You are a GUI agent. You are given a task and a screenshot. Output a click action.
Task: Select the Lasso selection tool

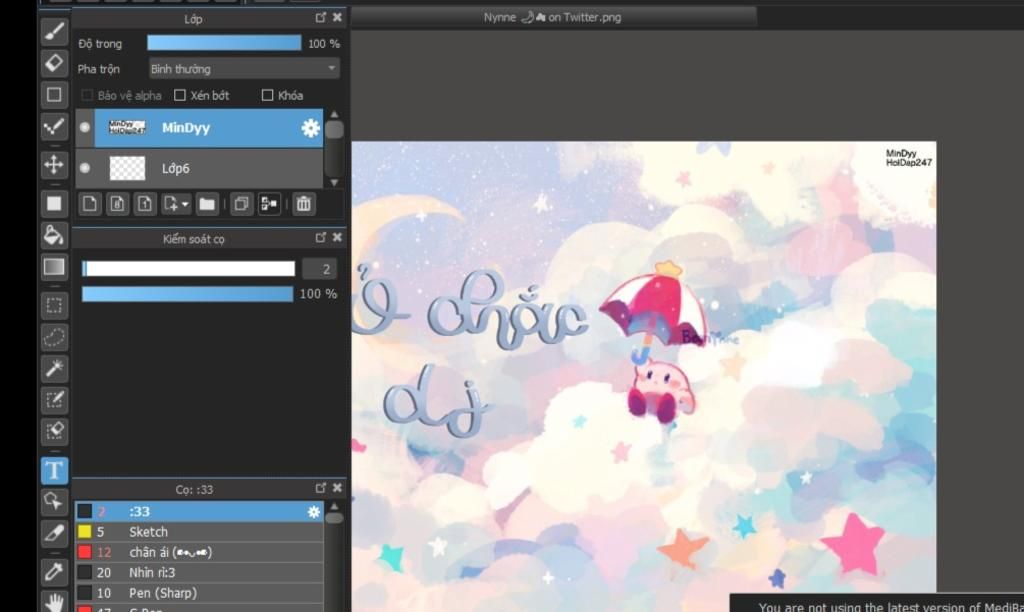pyautogui.click(x=54, y=337)
